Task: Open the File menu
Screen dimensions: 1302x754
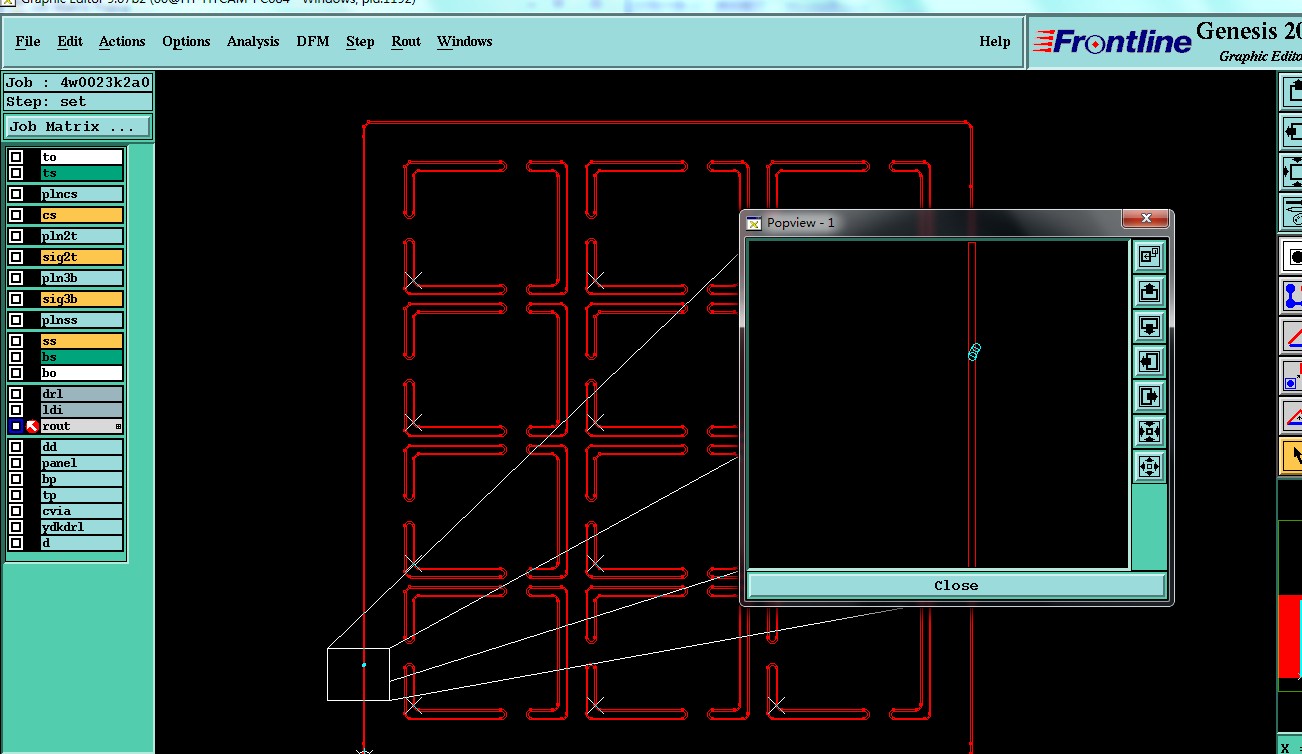Action: coord(28,41)
